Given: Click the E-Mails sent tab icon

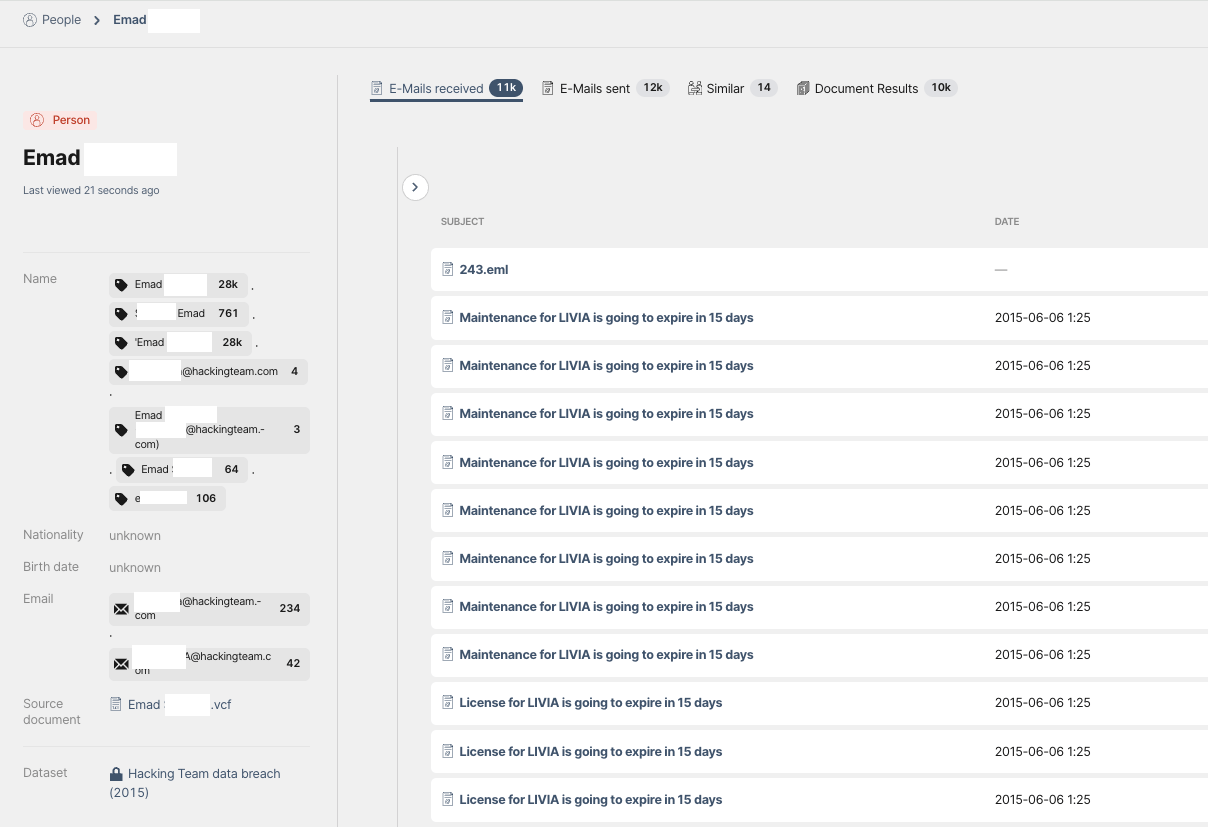Looking at the screenshot, I should pyautogui.click(x=548, y=88).
